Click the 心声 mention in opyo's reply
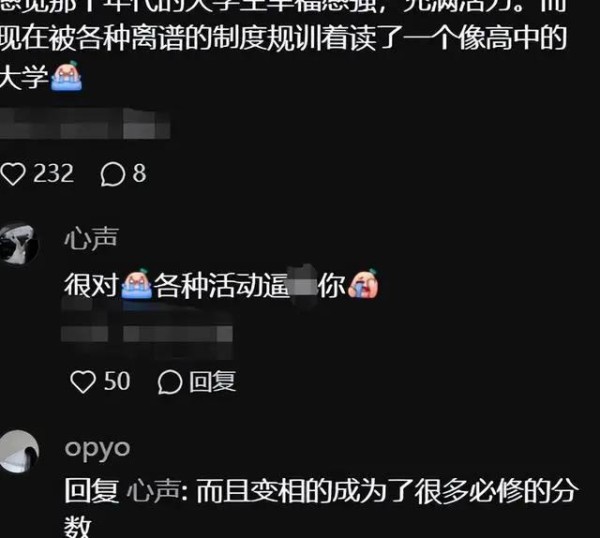Viewport: 600px width, 538px height. pyautogui.click(x=153, y=491)
